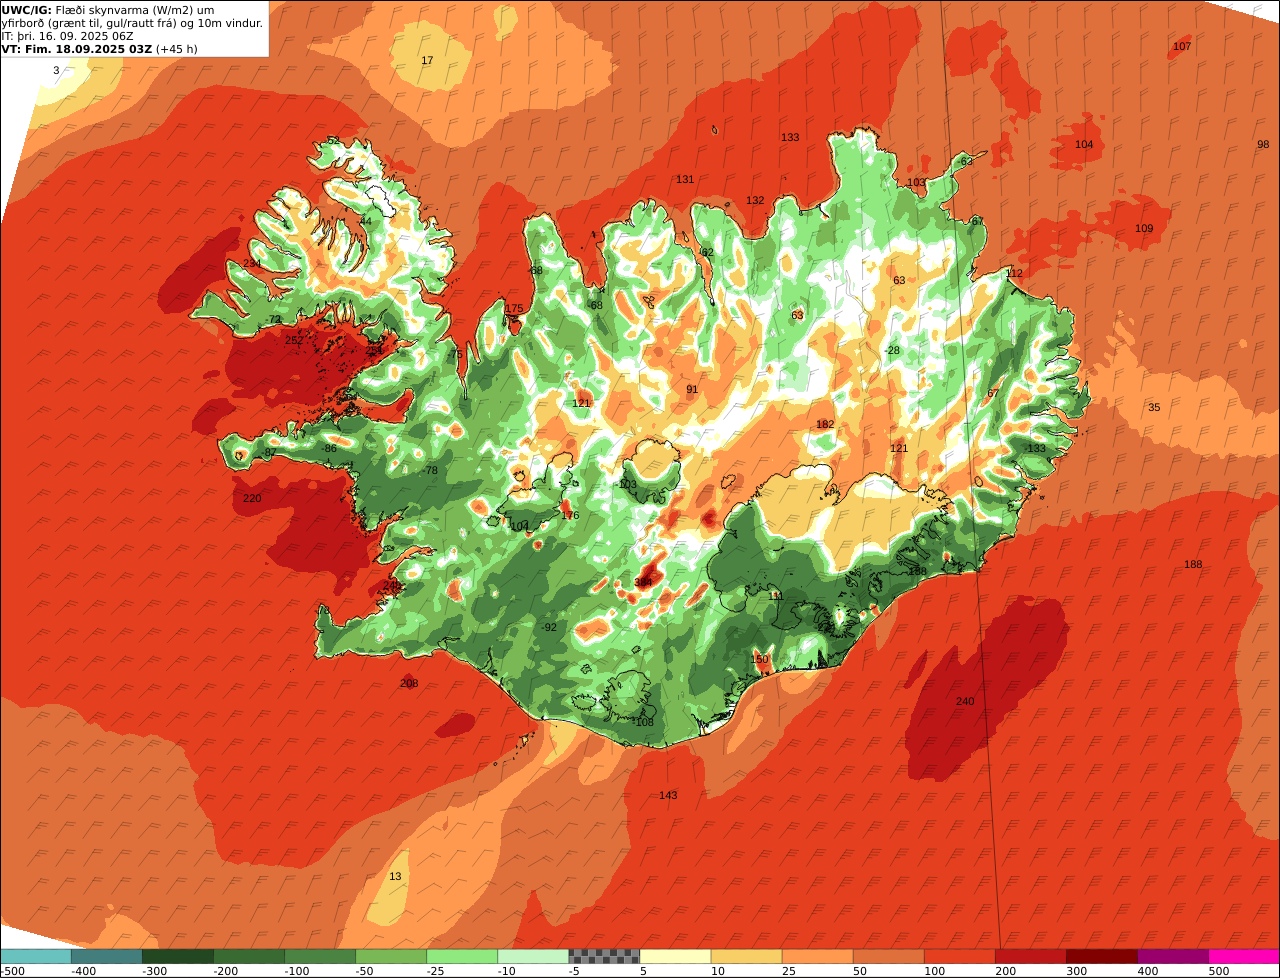Click the map value '3' in top-left corner
Image resolution: width=1280 pixels, height=978 pixels.
point(56,70)
